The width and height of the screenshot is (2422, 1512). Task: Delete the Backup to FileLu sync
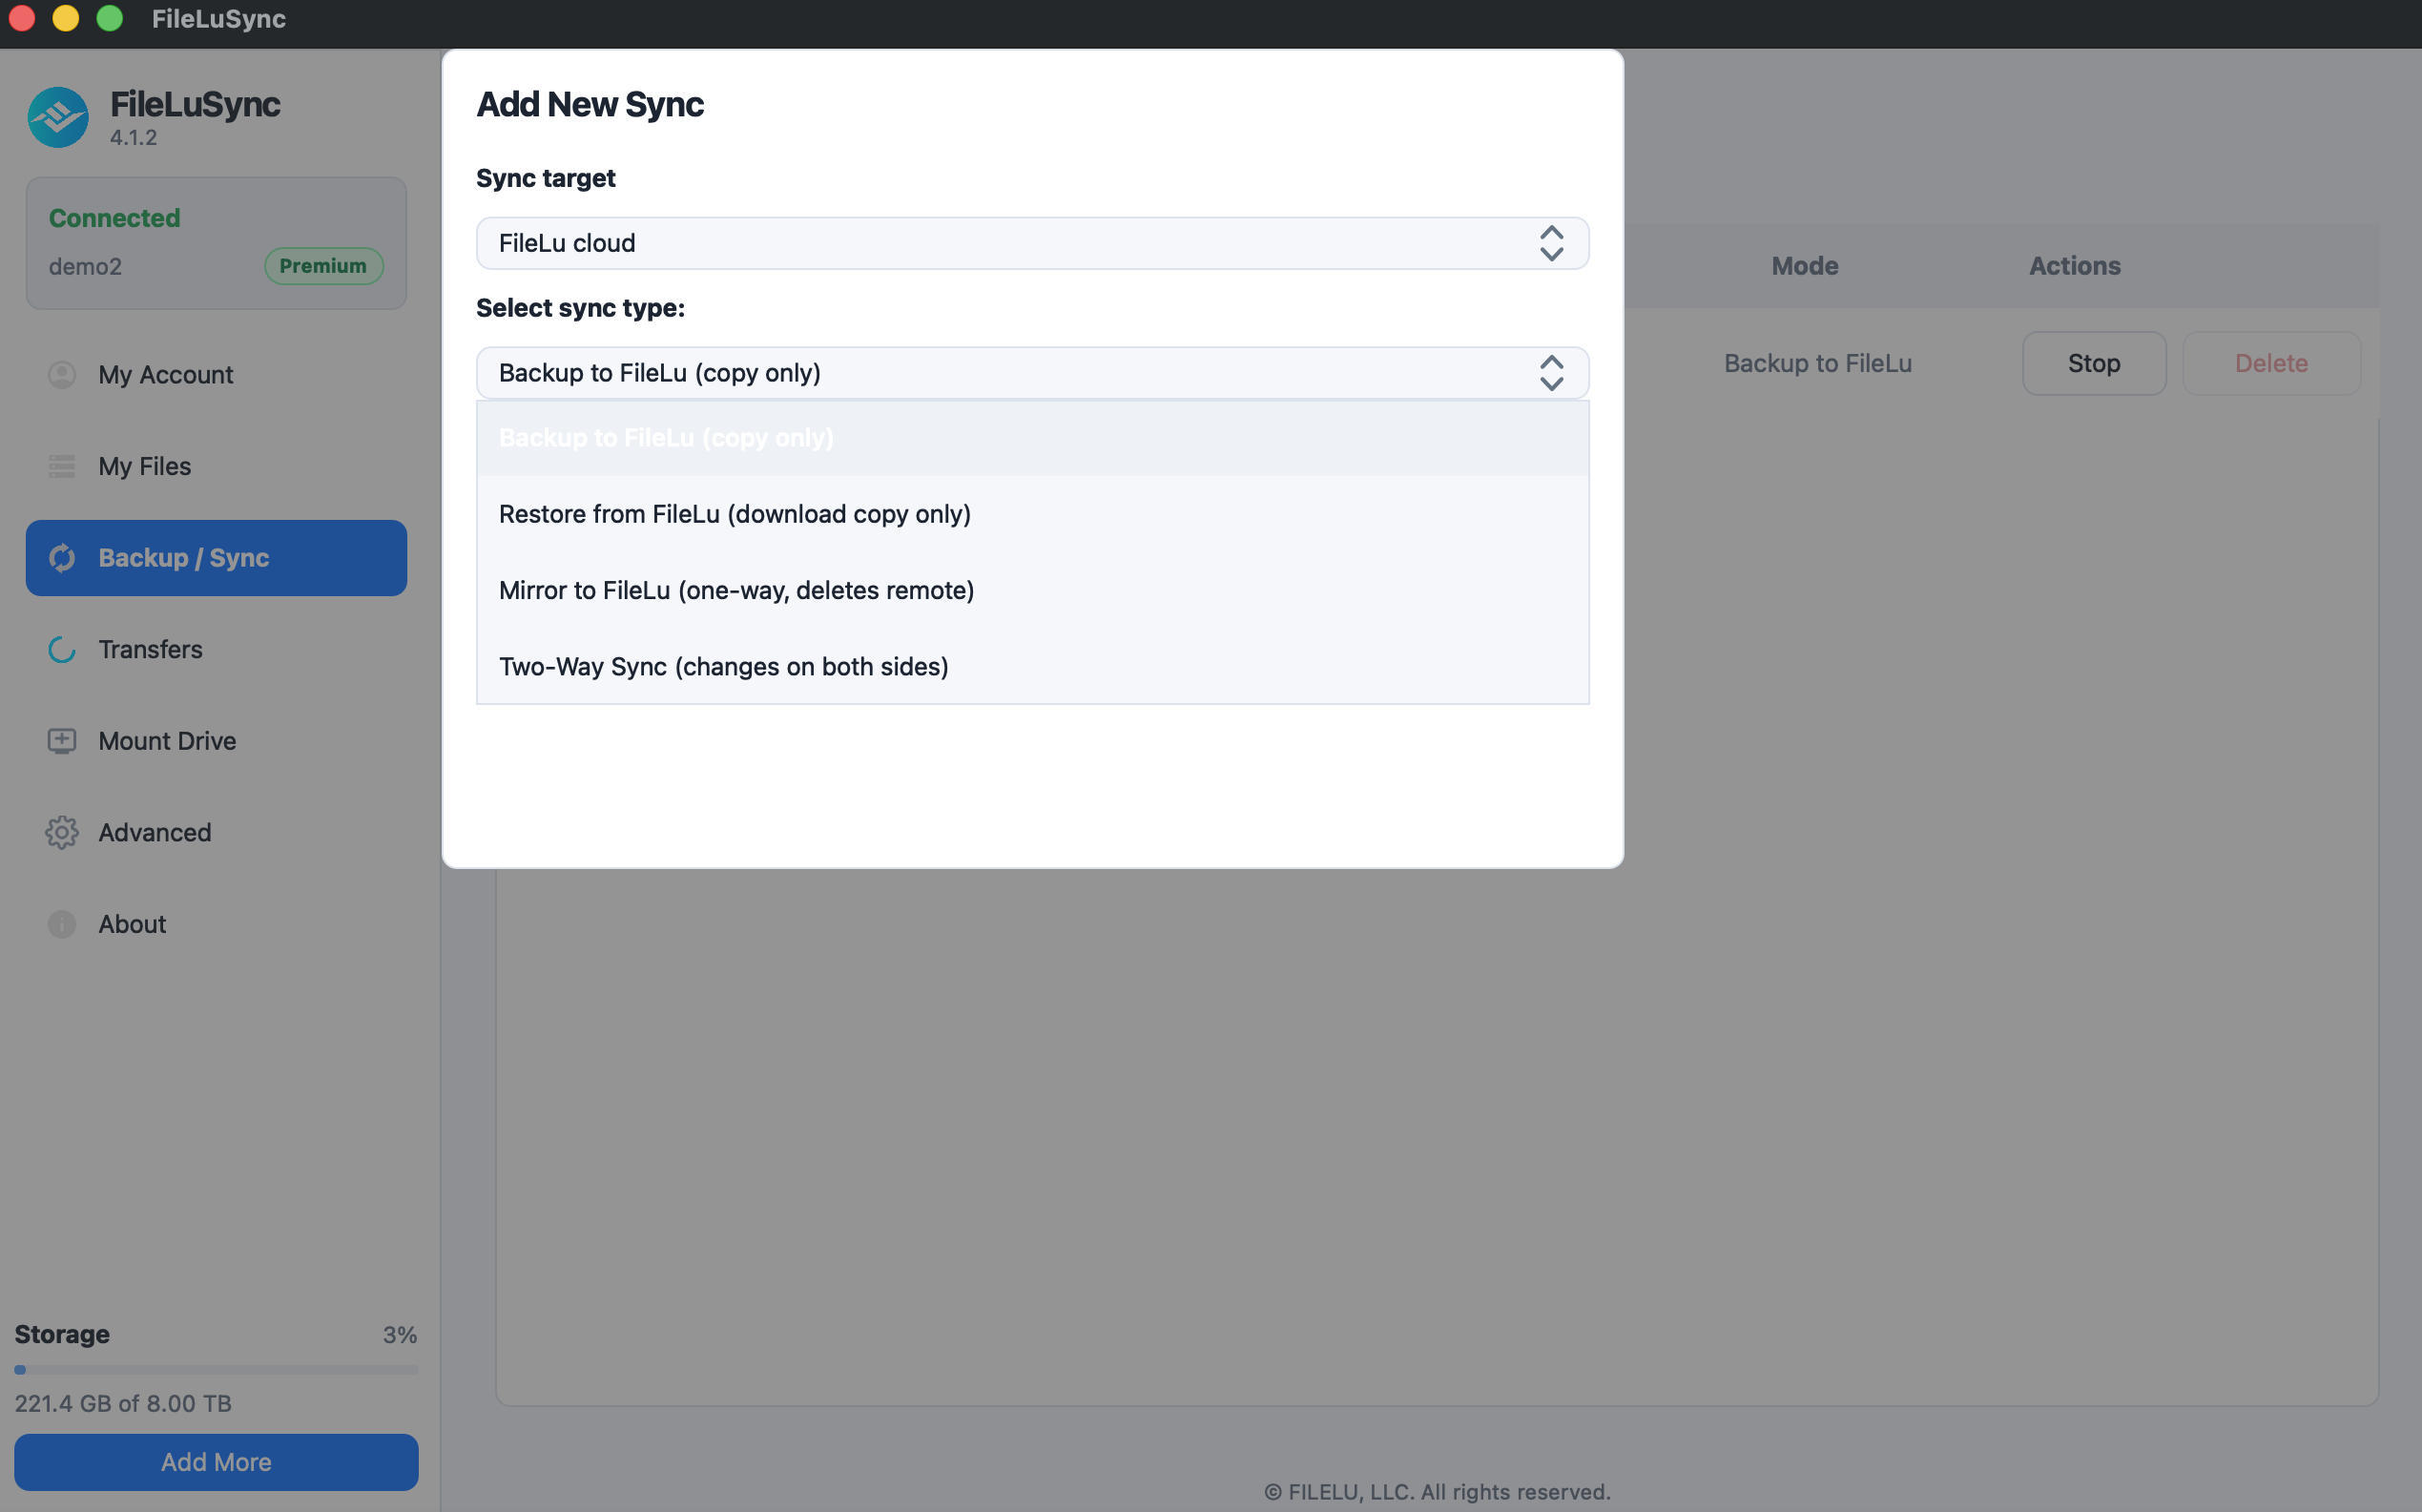[2271, 363]
